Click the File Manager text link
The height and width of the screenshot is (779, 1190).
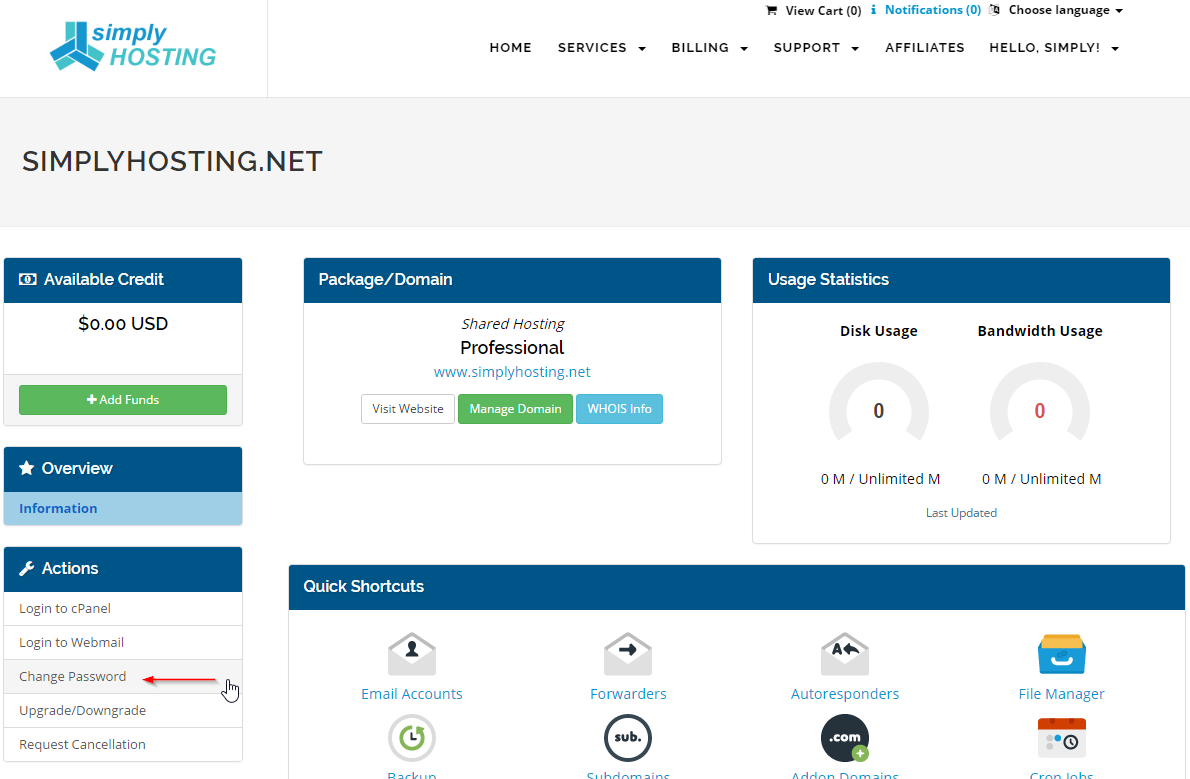1062,694
